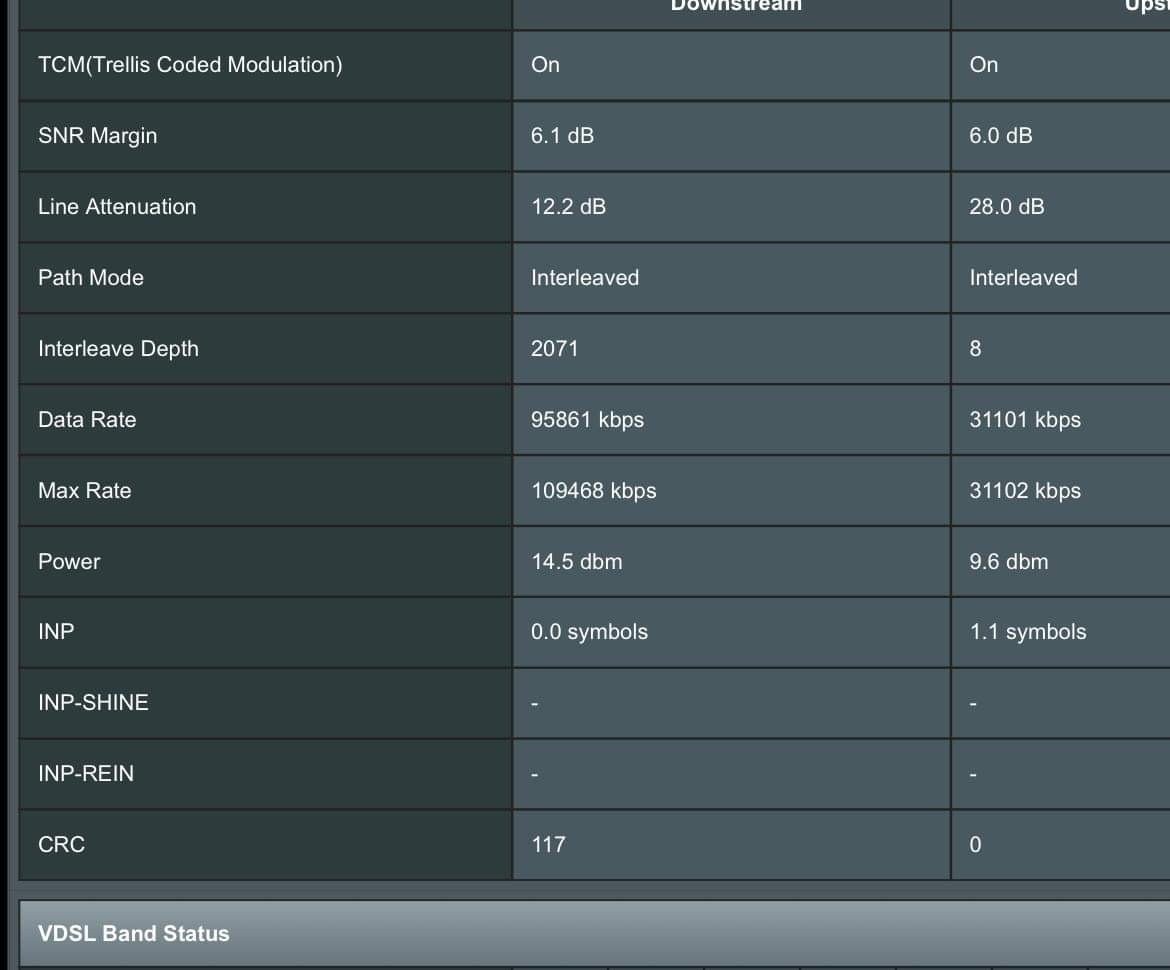Click the VDSL Band Status section header

click(x=133, y=934)
